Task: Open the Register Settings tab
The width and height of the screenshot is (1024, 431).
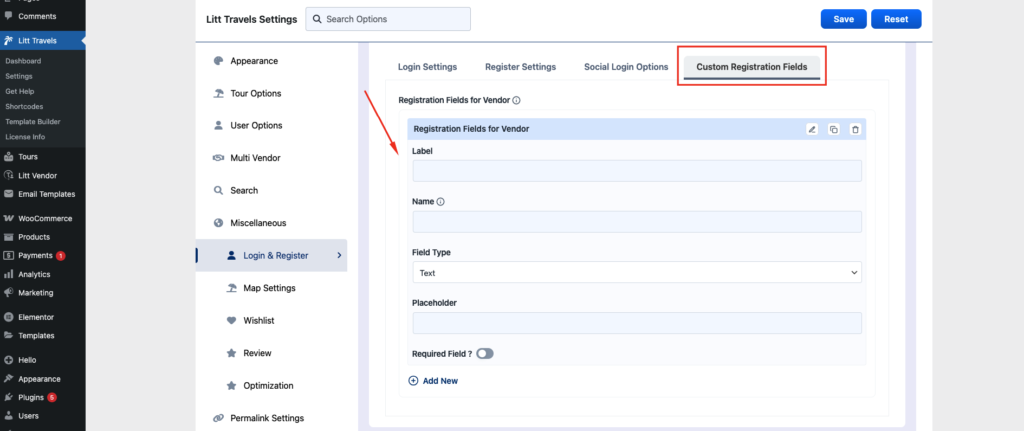Action: coord(520,67)
